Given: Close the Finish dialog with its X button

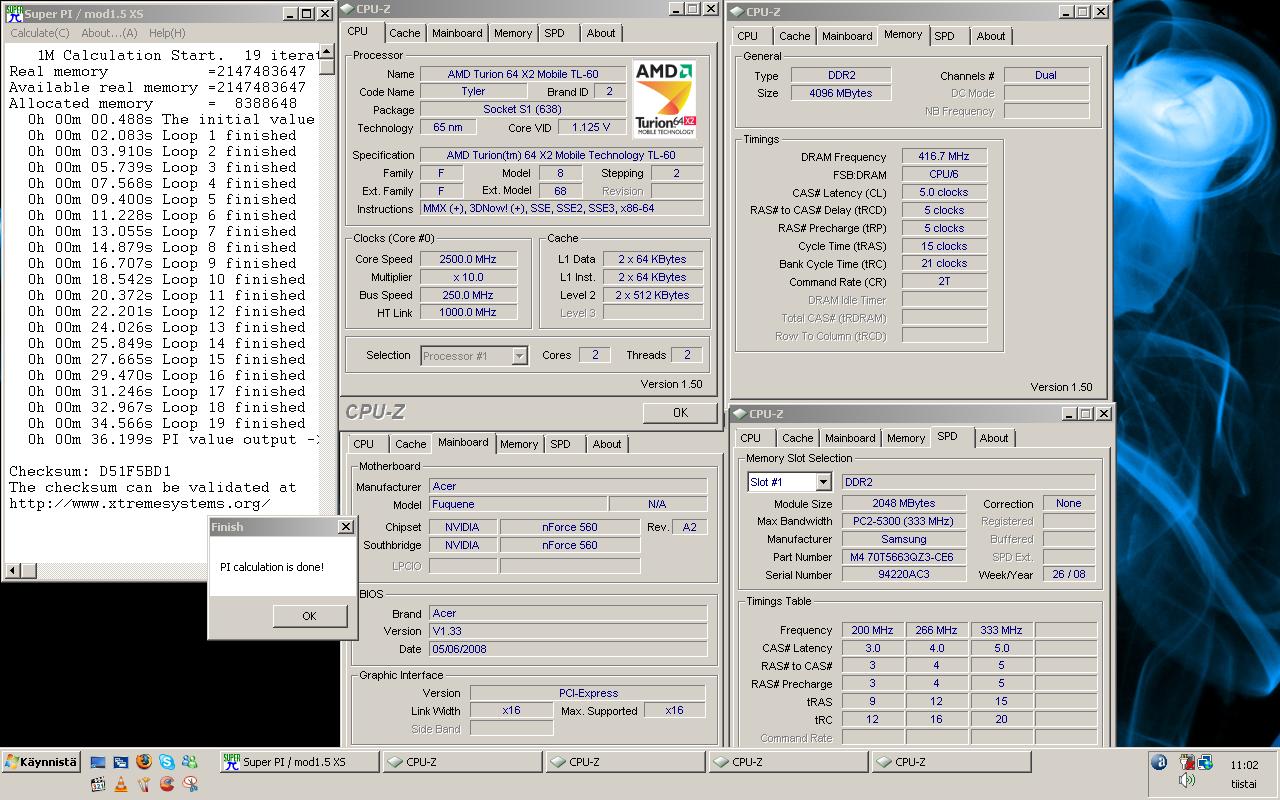Looking at the screenshot, I should coord(346,527).
